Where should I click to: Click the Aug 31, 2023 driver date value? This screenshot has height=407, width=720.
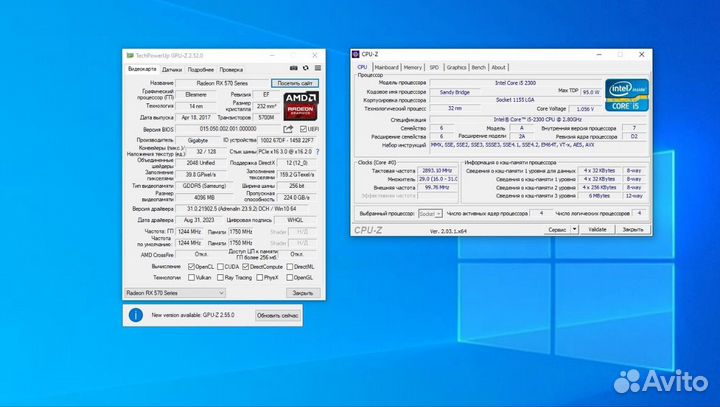199,220
